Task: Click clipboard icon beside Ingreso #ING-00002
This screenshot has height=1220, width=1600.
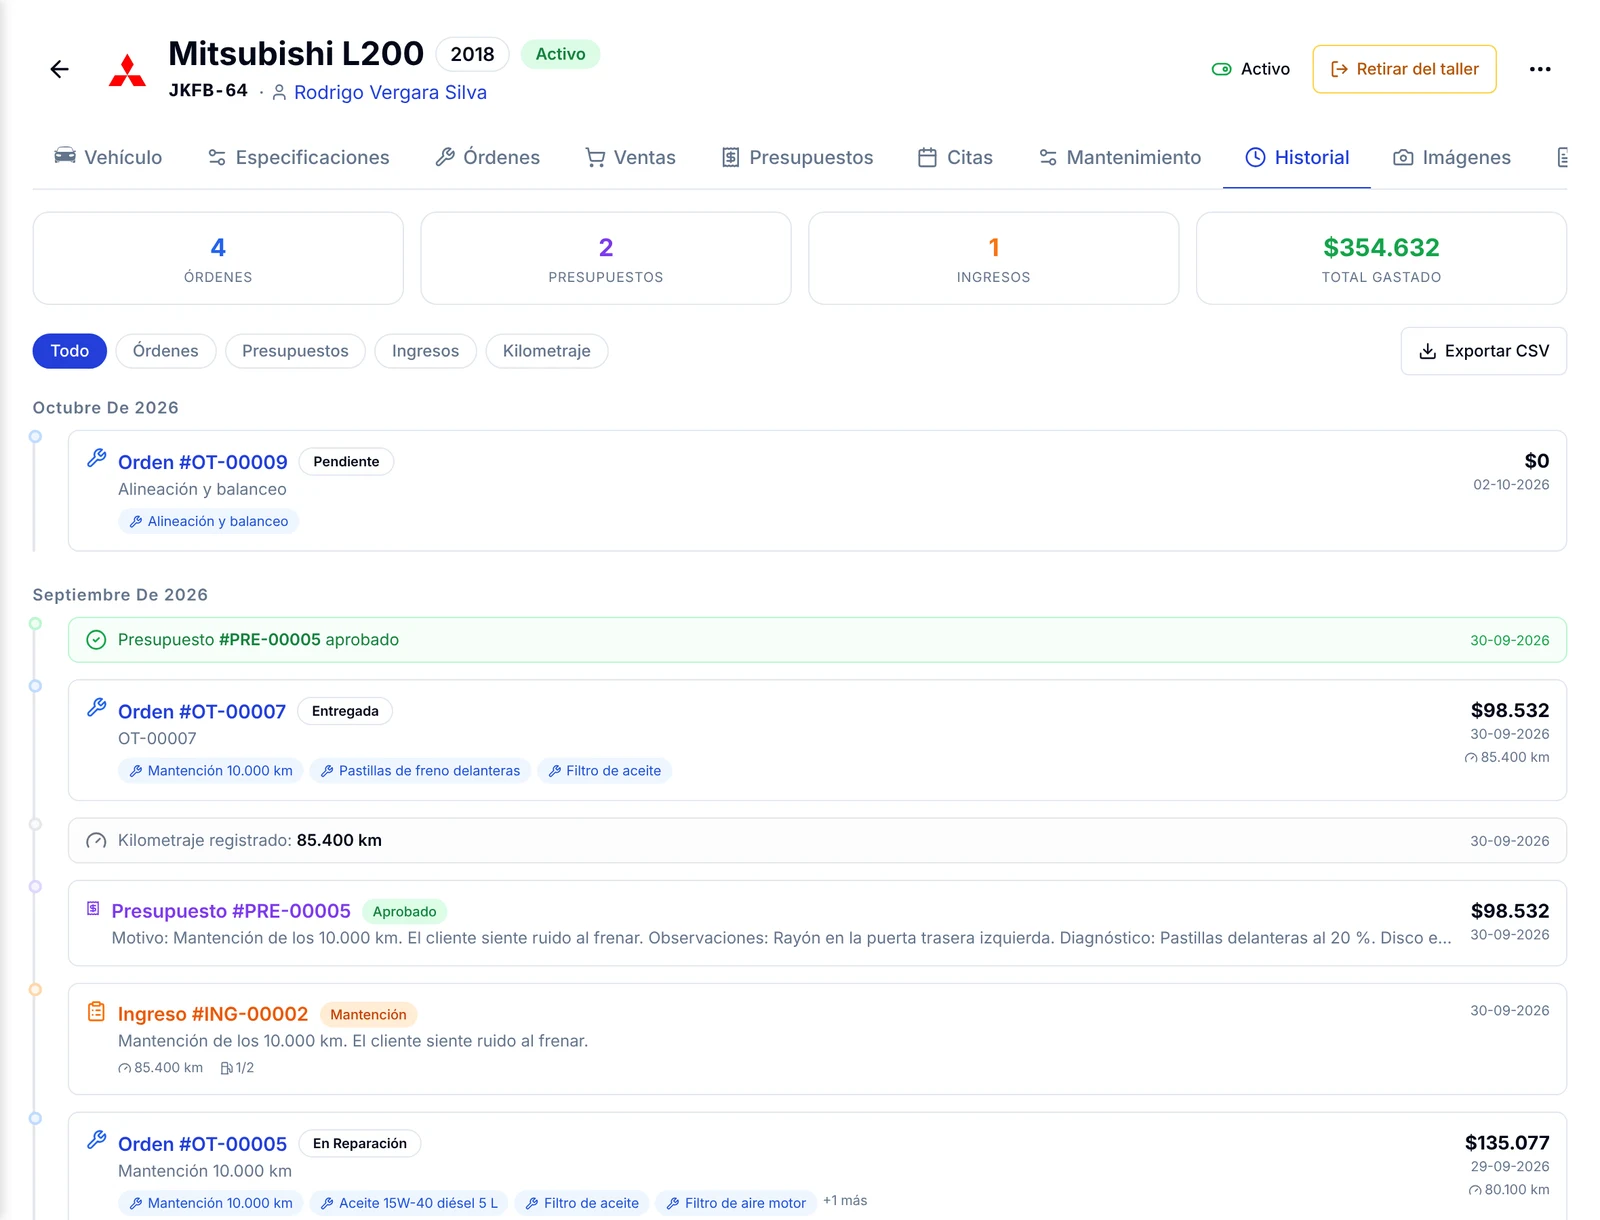Action: pos(96,1011)
